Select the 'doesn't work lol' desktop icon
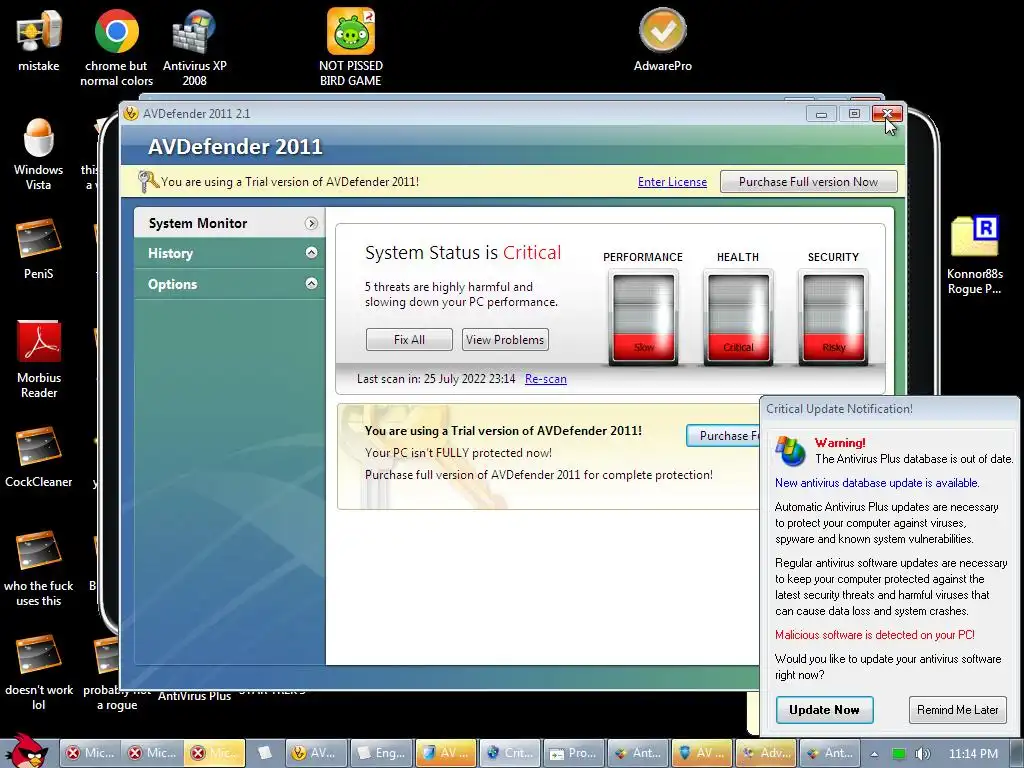1024x768 pixels. [x=39, y=673]
